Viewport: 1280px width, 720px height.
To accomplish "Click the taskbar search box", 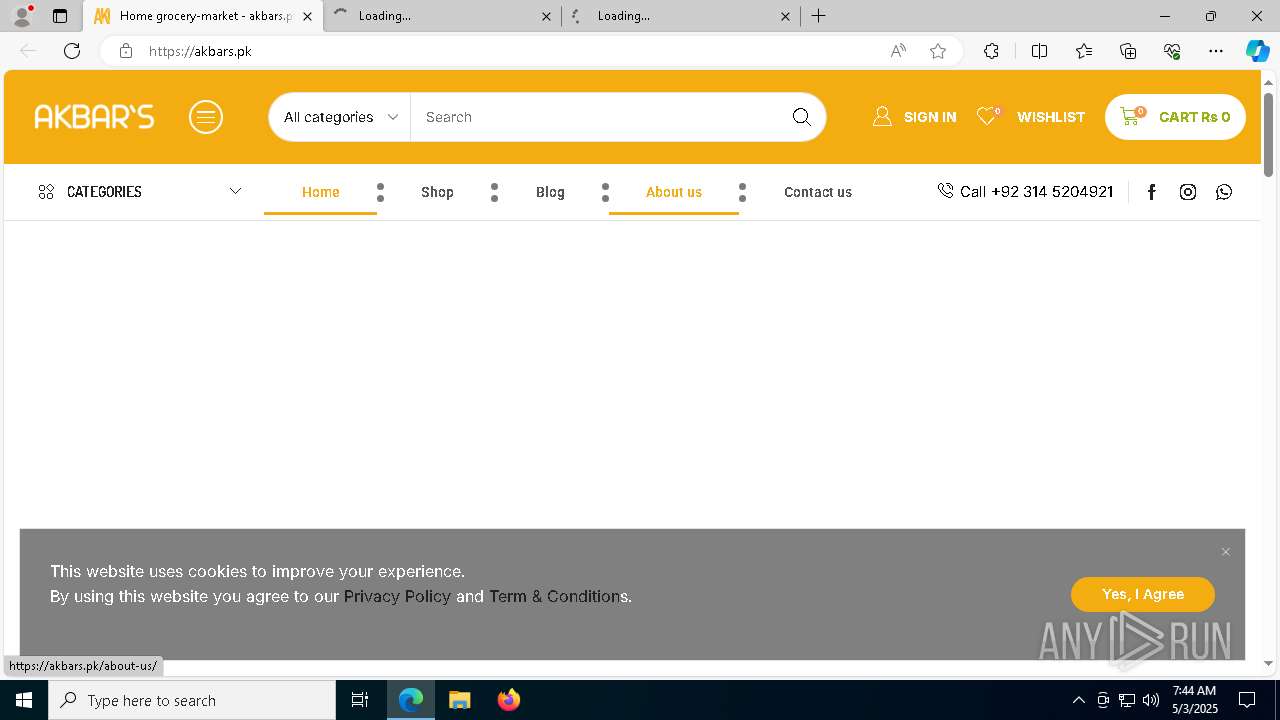I will [192, 700].
